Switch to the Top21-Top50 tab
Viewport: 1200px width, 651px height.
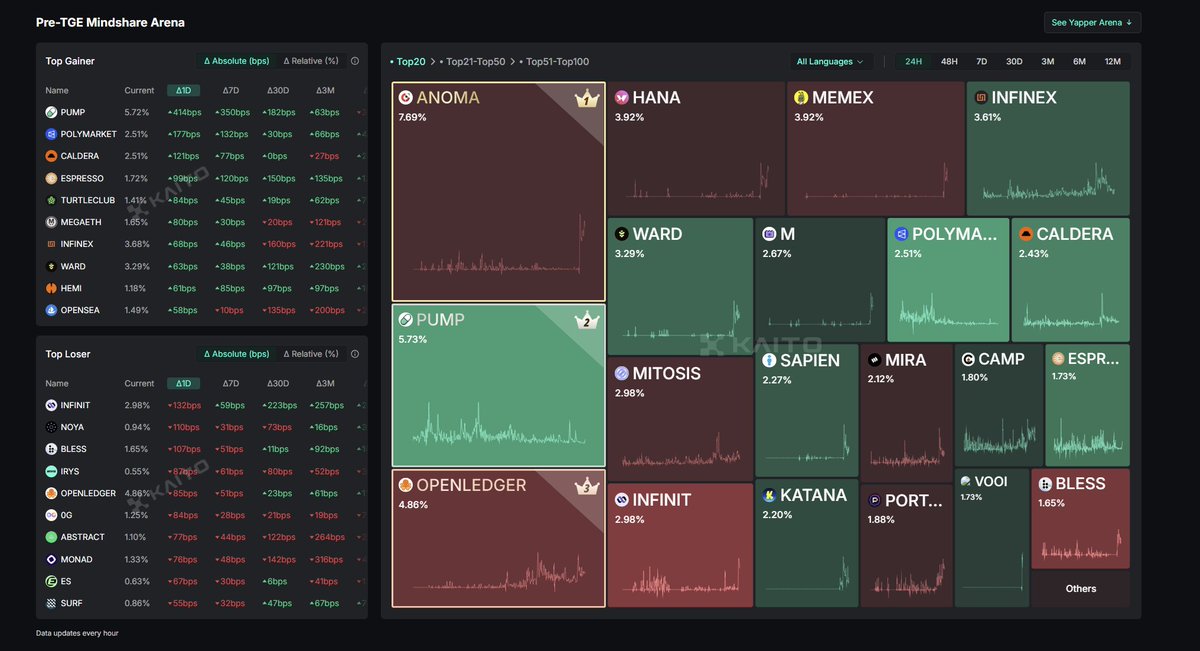[x=474, y=62]
